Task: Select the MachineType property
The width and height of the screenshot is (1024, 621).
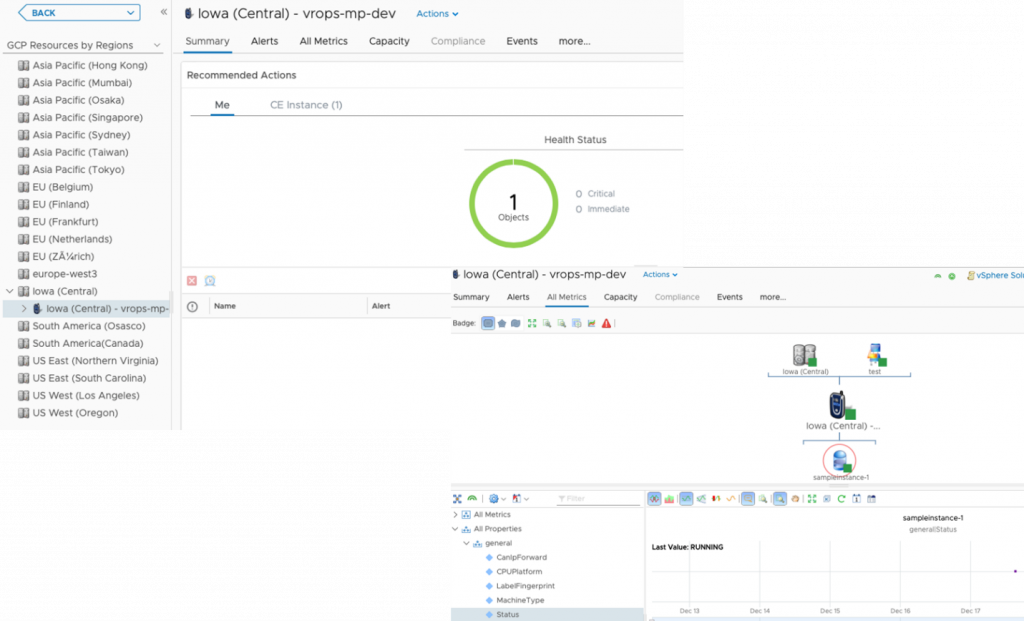Action: click(x=521, y=600)
